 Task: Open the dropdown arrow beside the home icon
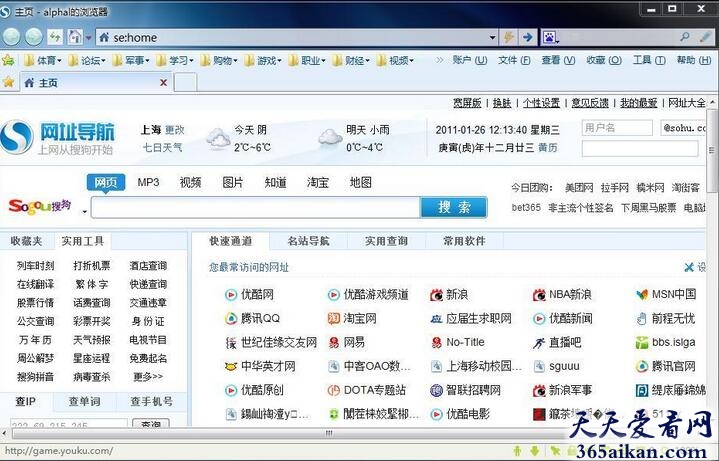point(88,37)
